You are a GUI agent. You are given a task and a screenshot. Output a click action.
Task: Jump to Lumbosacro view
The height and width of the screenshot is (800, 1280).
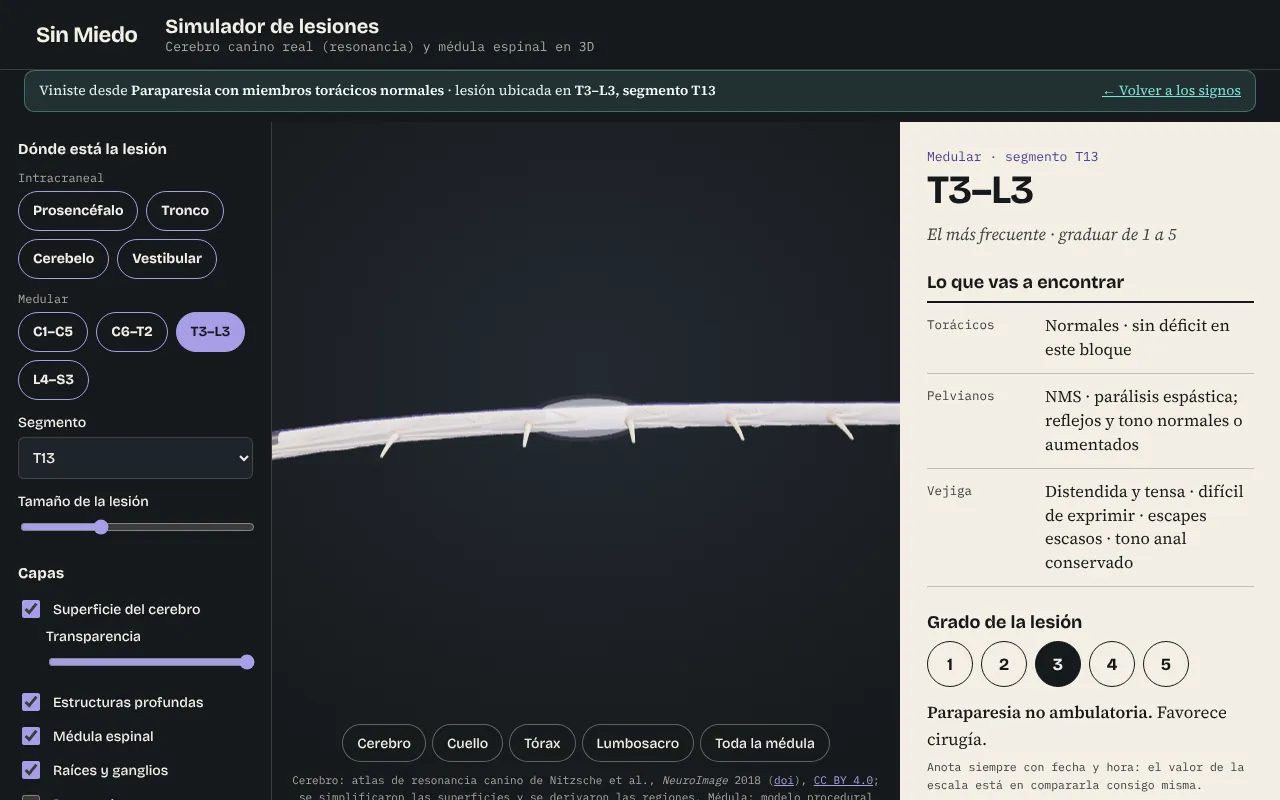click(x=638, y=743)
